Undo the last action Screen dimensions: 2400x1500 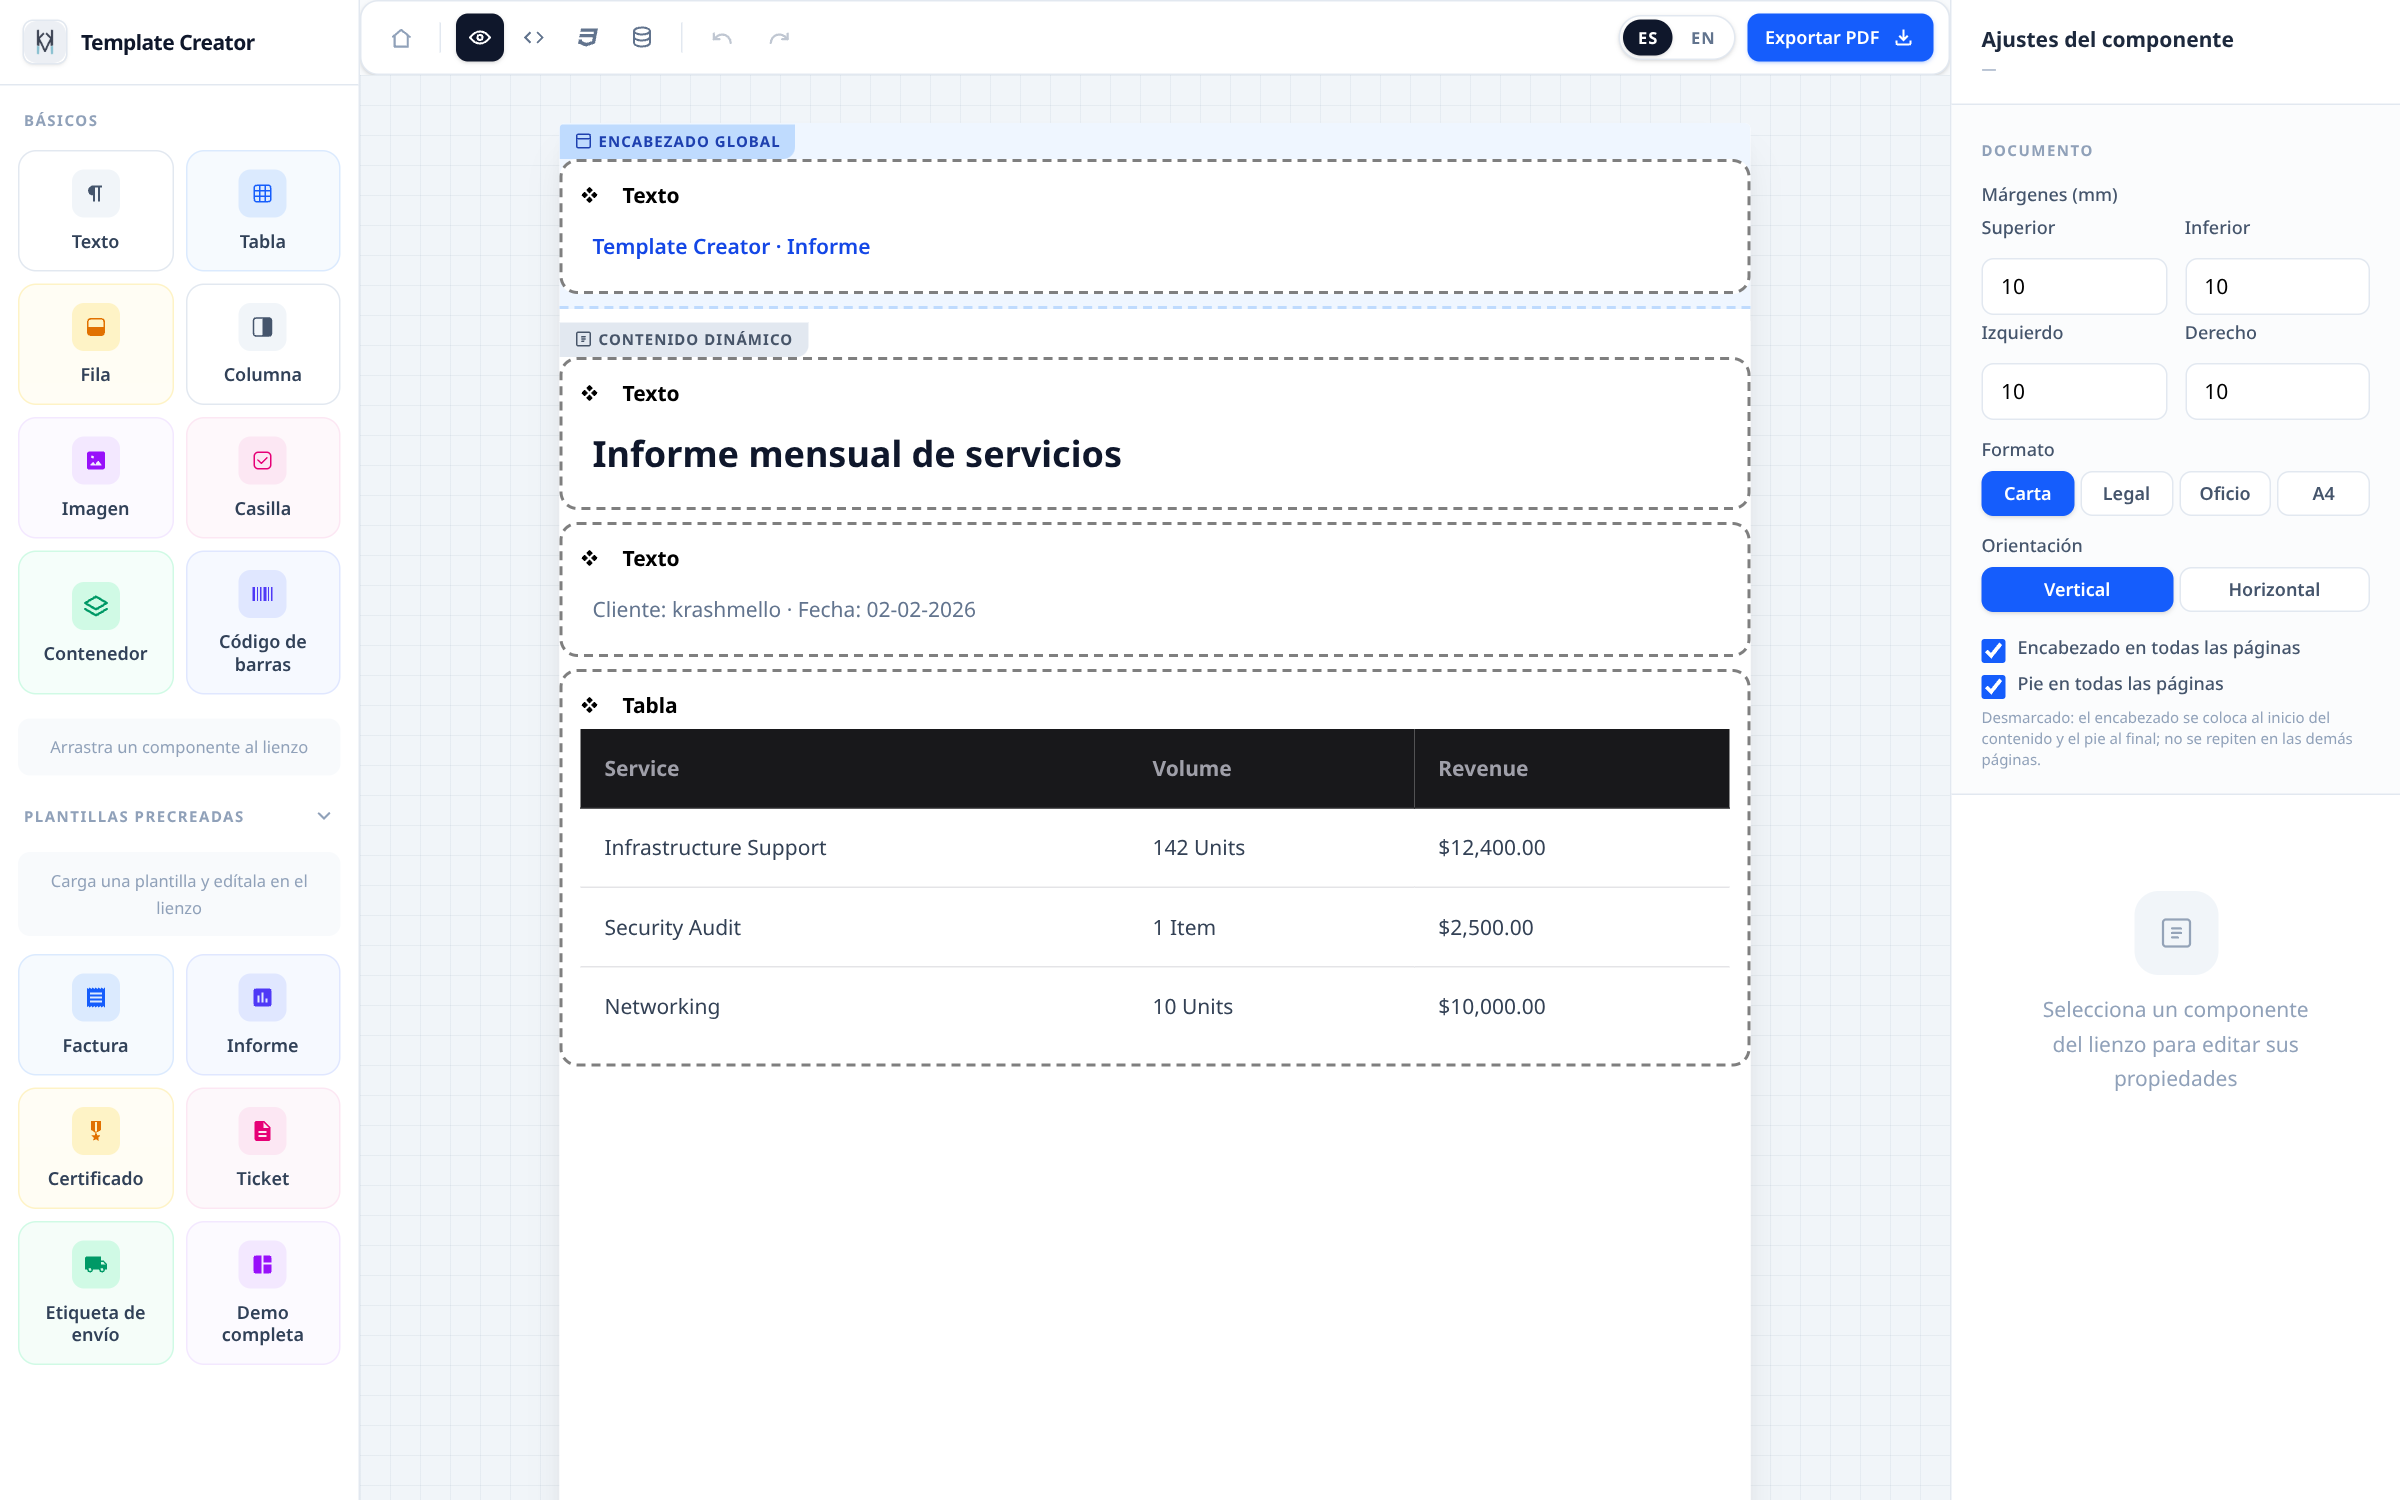pos(722,38)
